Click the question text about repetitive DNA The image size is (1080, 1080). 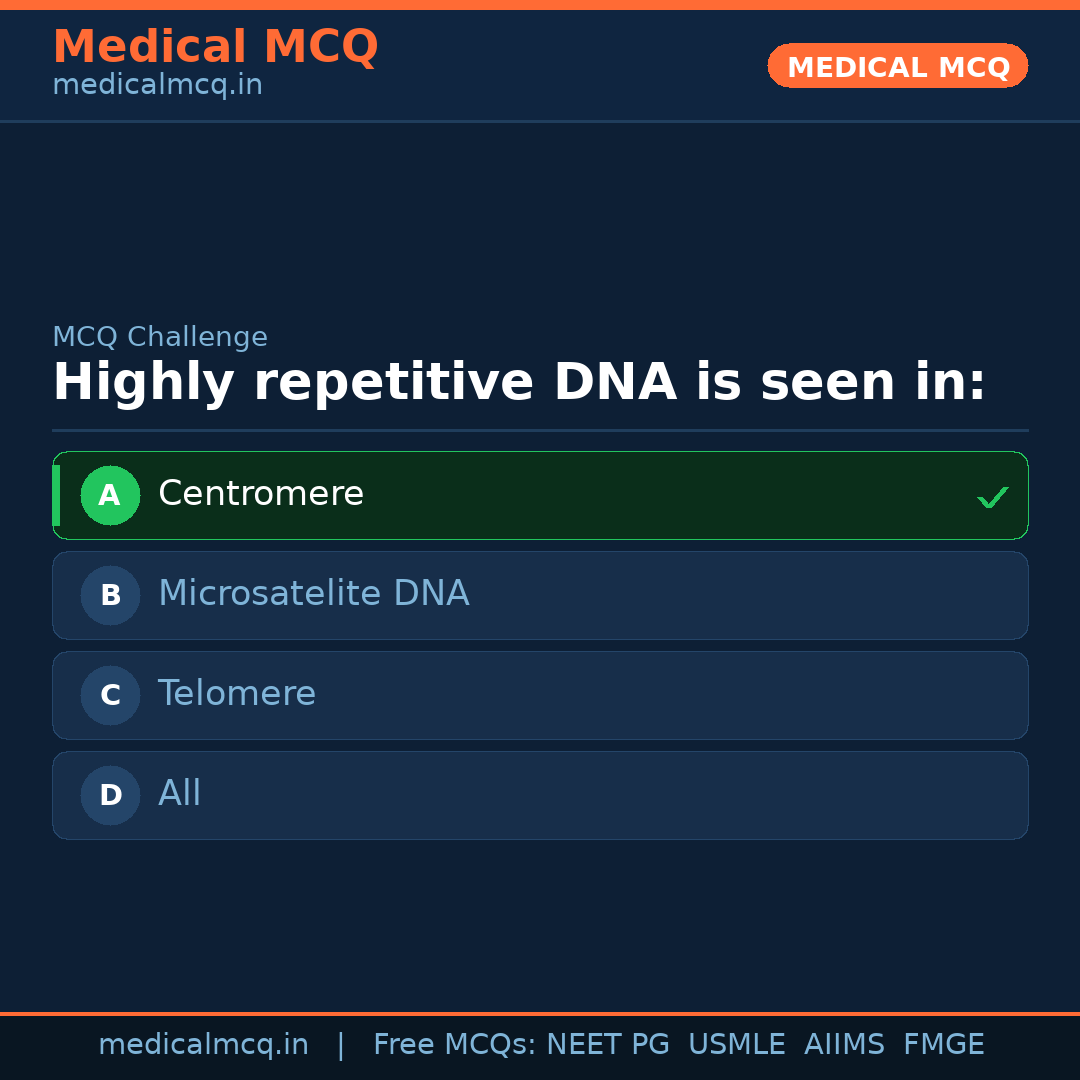519,383
